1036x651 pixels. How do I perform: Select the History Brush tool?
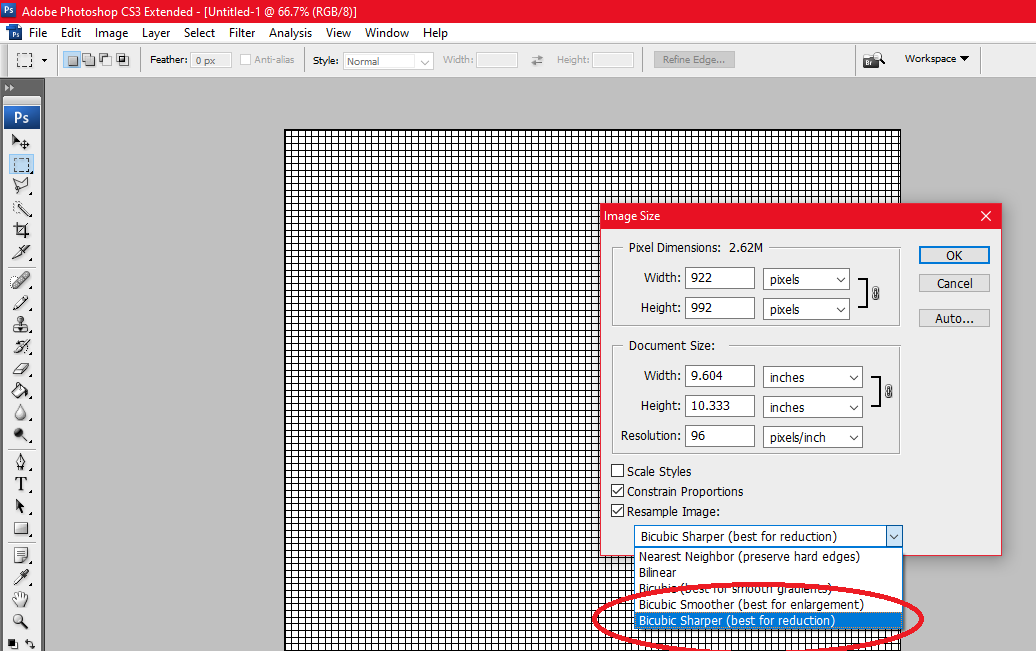click(x=21, y=346)
